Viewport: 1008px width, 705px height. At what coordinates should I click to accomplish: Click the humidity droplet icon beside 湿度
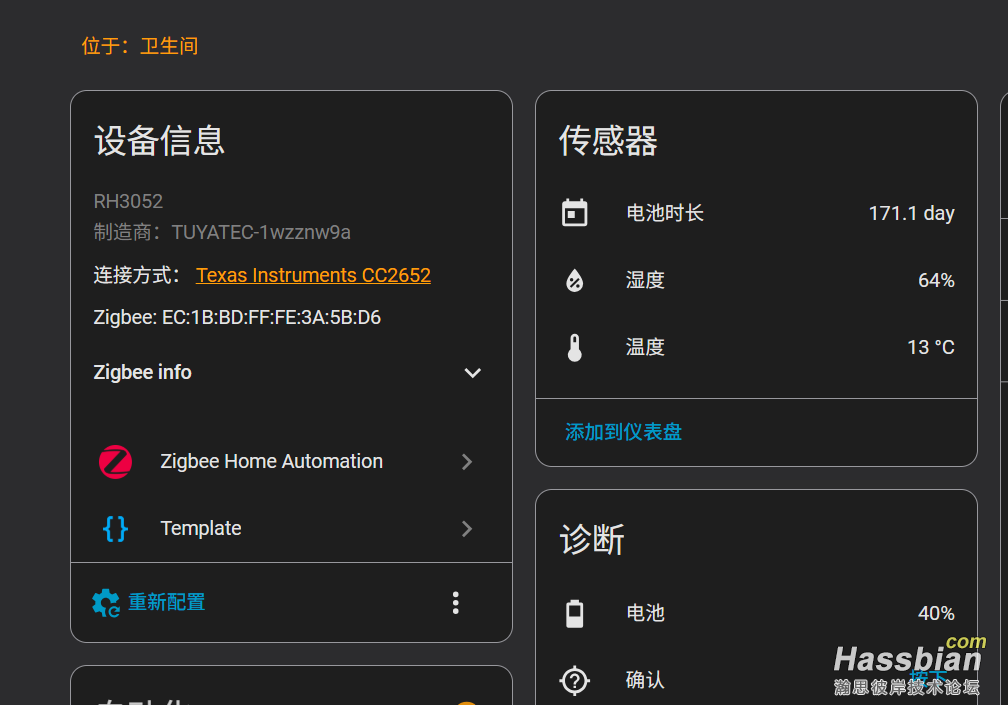point(574,280)
